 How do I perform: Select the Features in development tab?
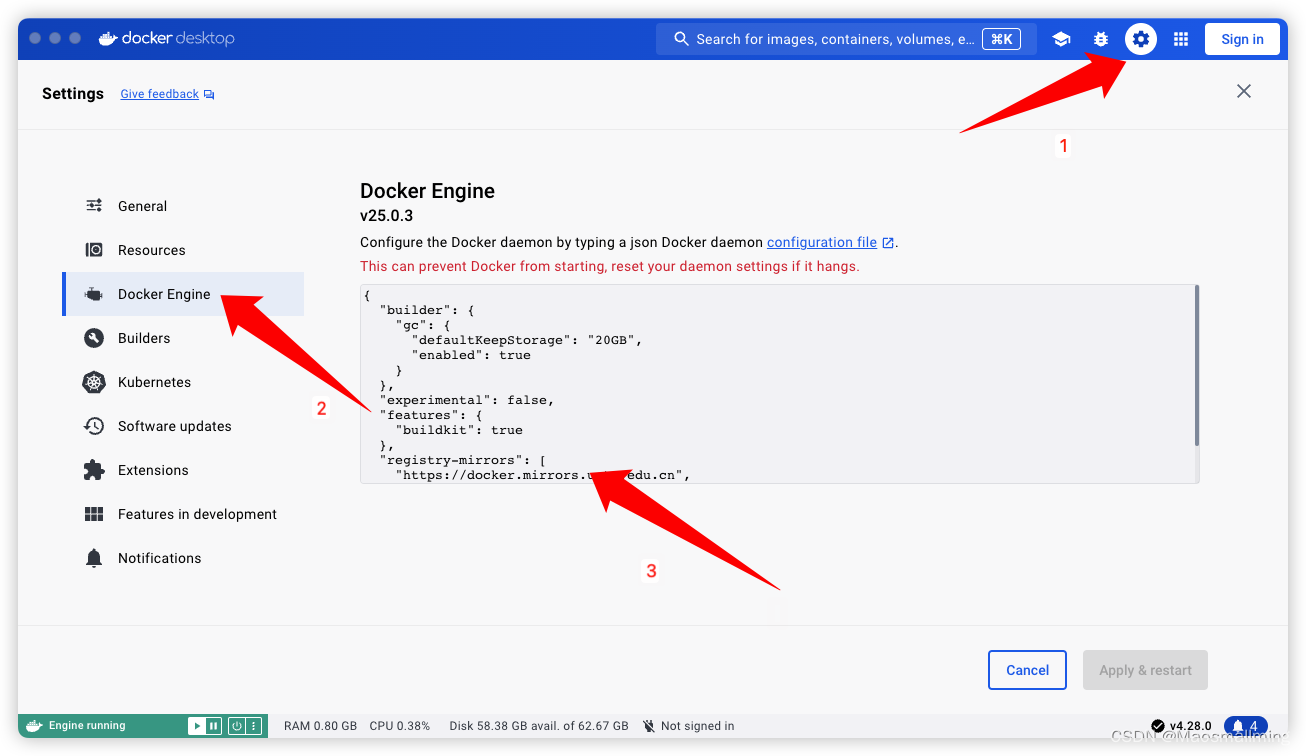tap(183, 514)
